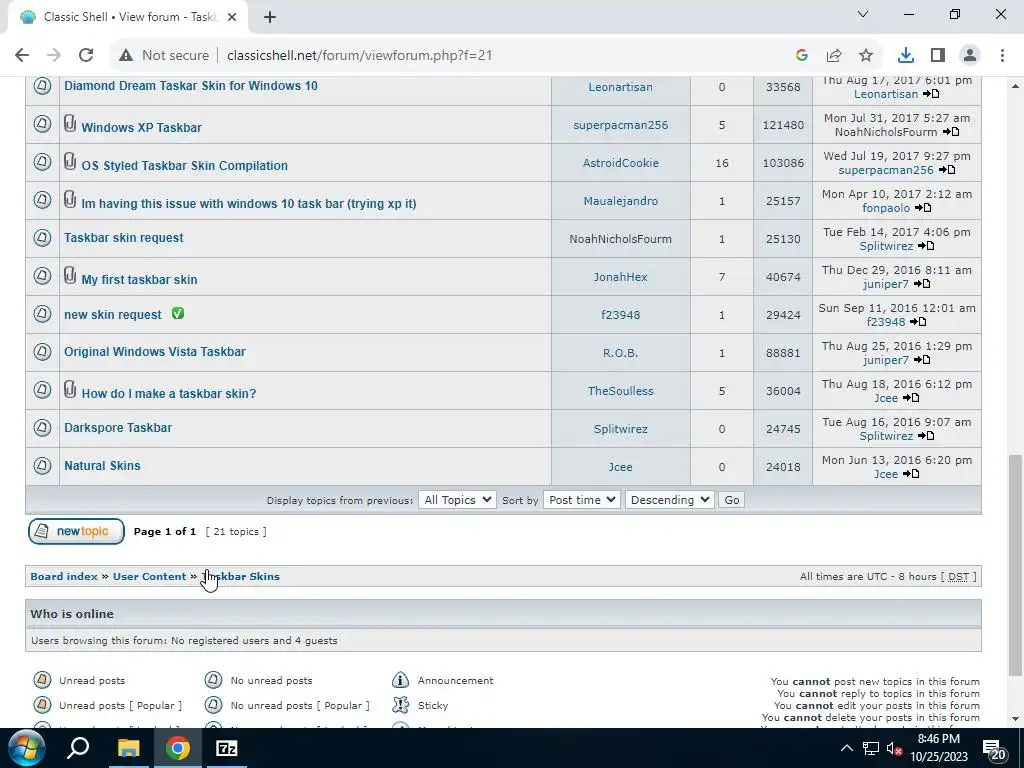Click the topic status icon for Darkspore Taskbar
The height and width of the screenshot is (768, 1024).
pos(42,428)
